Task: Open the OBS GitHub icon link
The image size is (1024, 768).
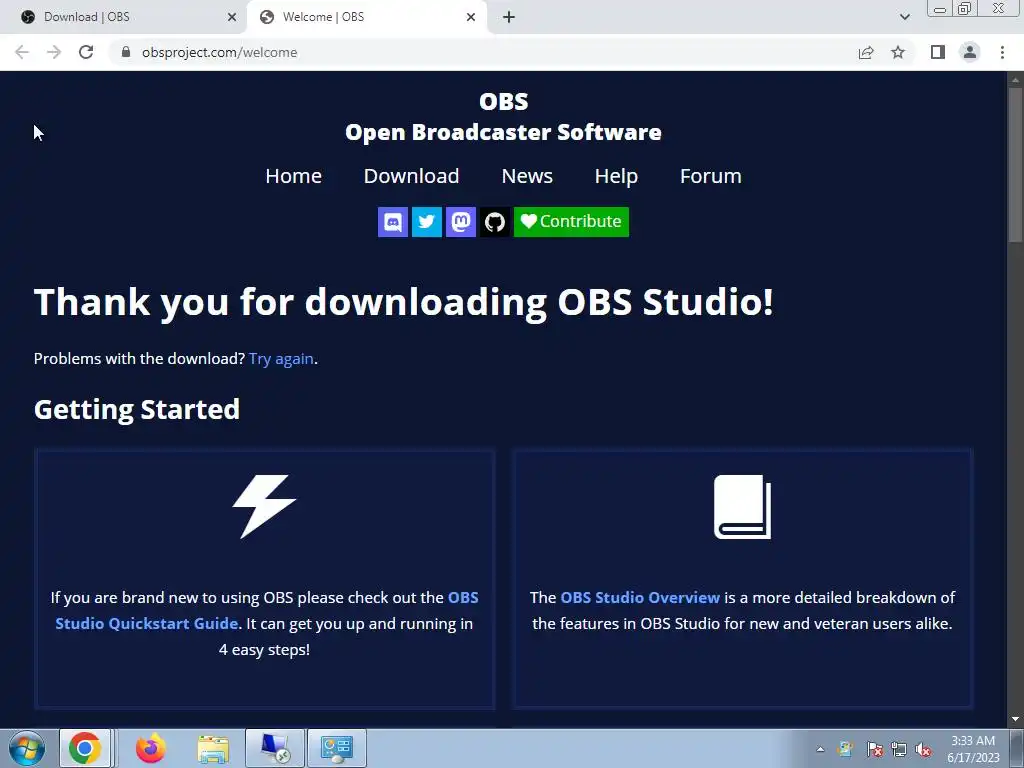Action: click(494, 222)
